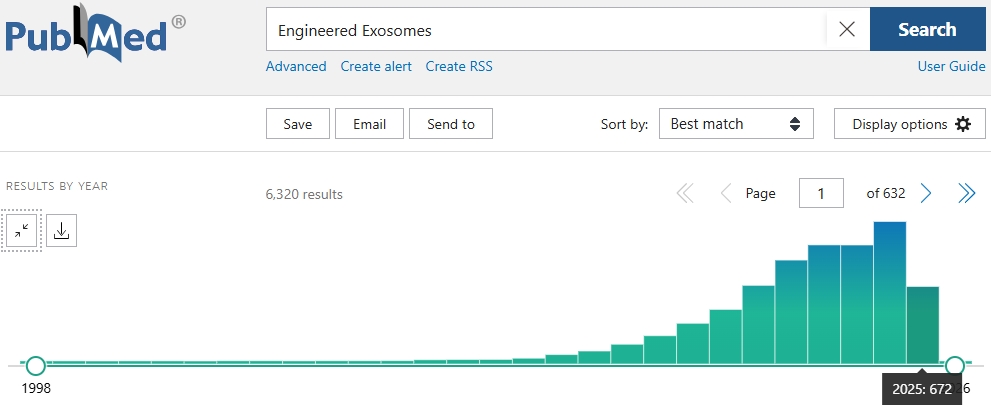991x410 pixels.
Task: Open the Sort by Best match dropdown
Action: click(x=735, y=124)
